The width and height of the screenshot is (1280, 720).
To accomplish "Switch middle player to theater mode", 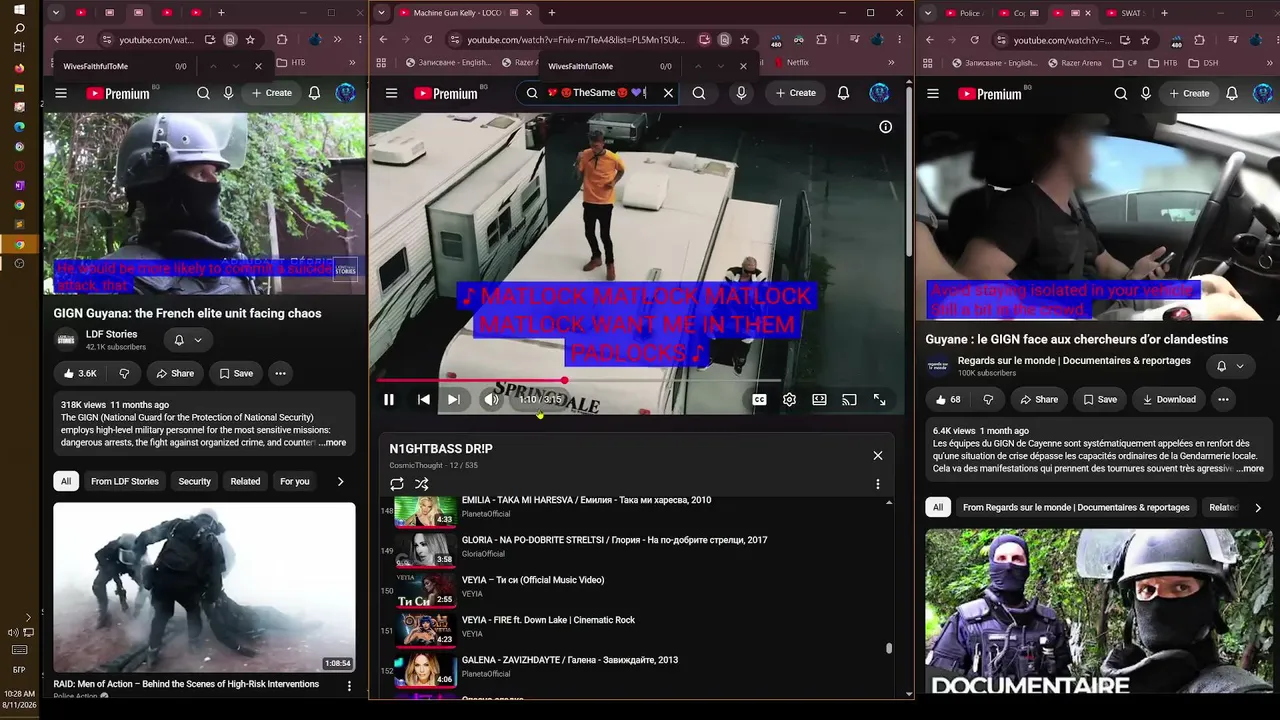I will point(819,399).
